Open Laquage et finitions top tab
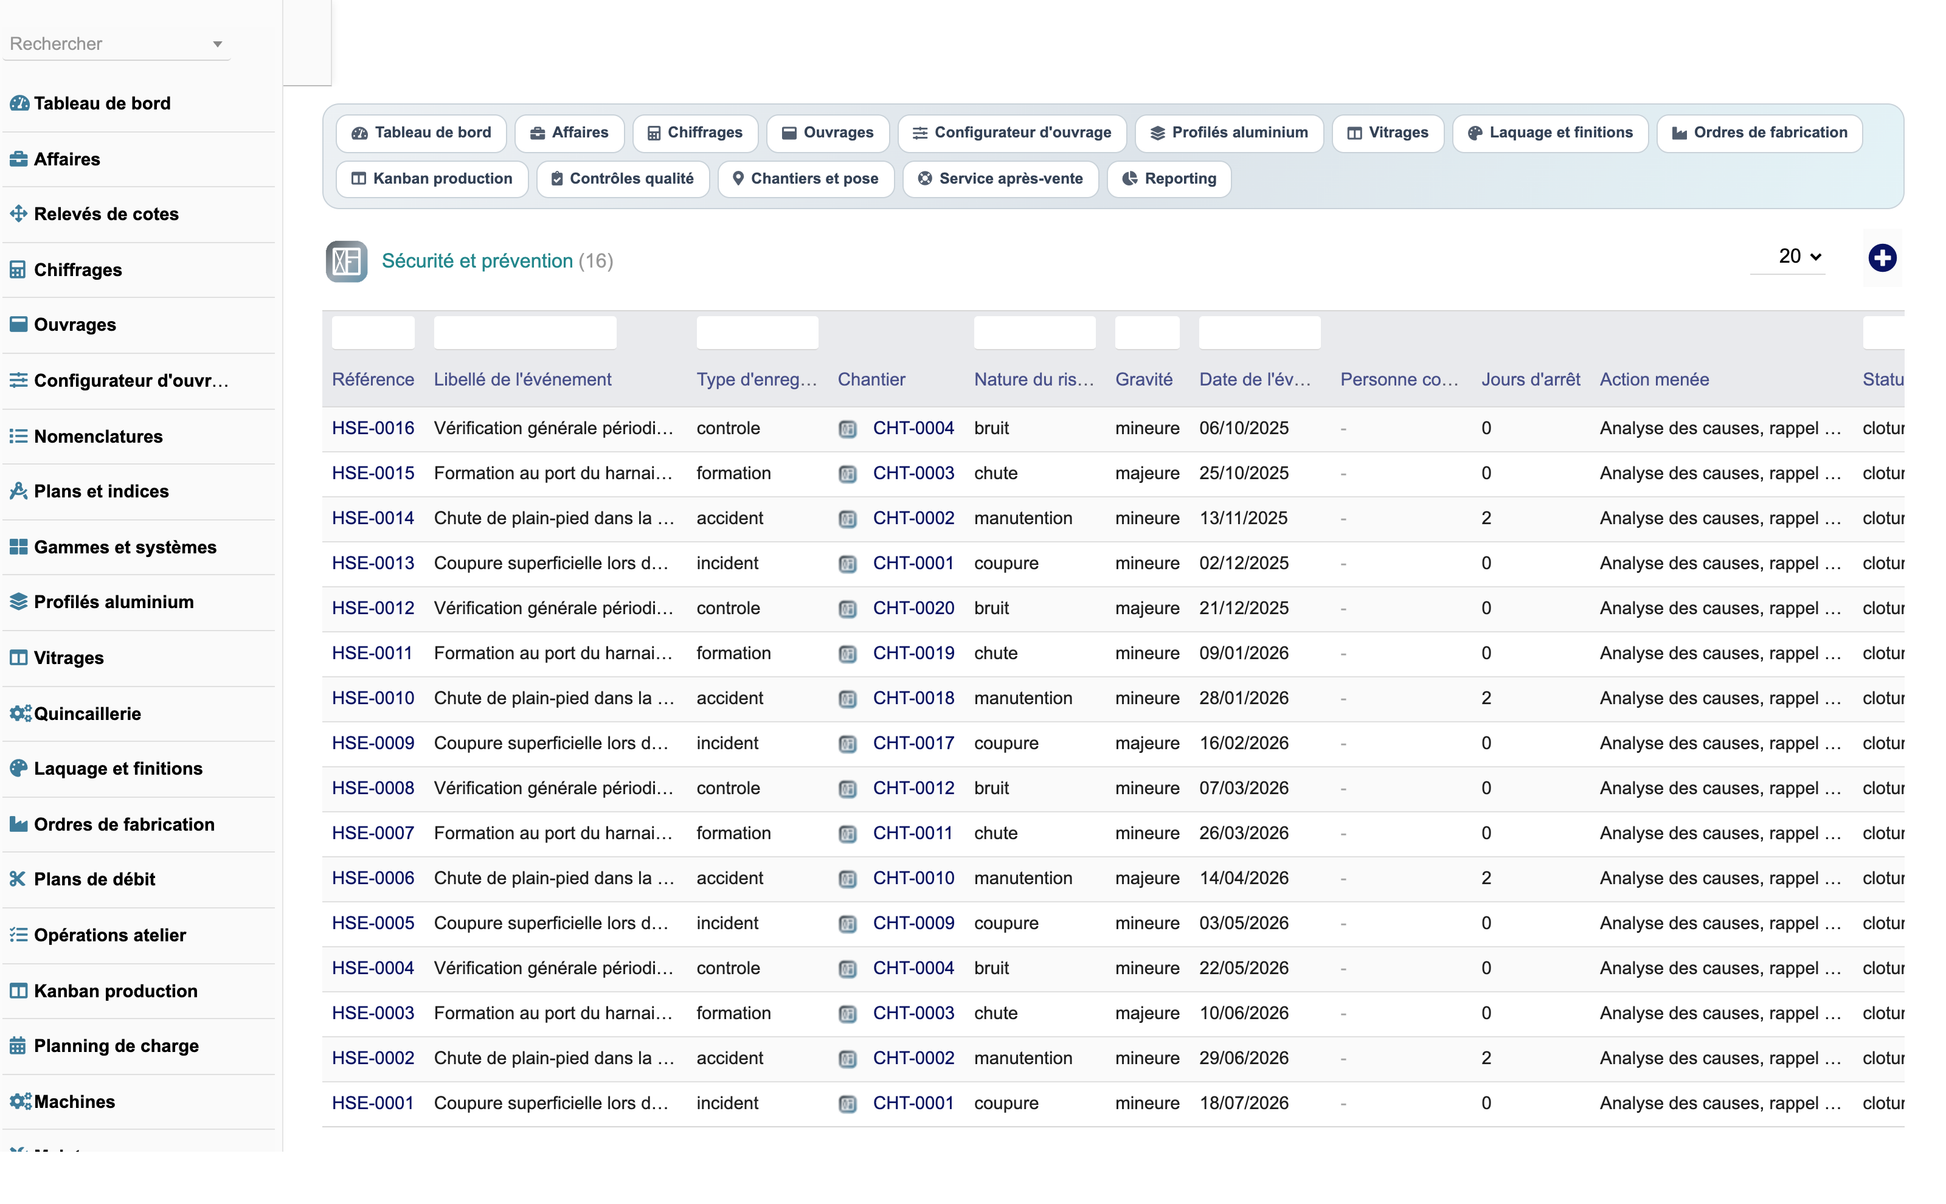1946x1204 pixels. click(1550, 133)
